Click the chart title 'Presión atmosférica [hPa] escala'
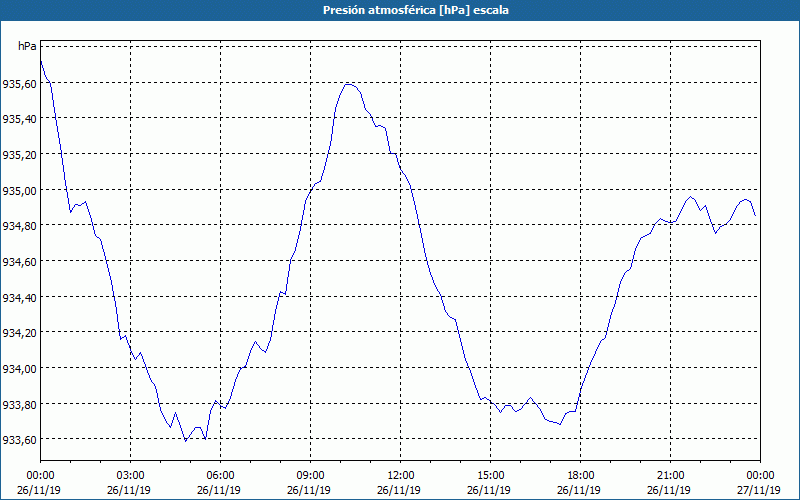 click(416, 10)
